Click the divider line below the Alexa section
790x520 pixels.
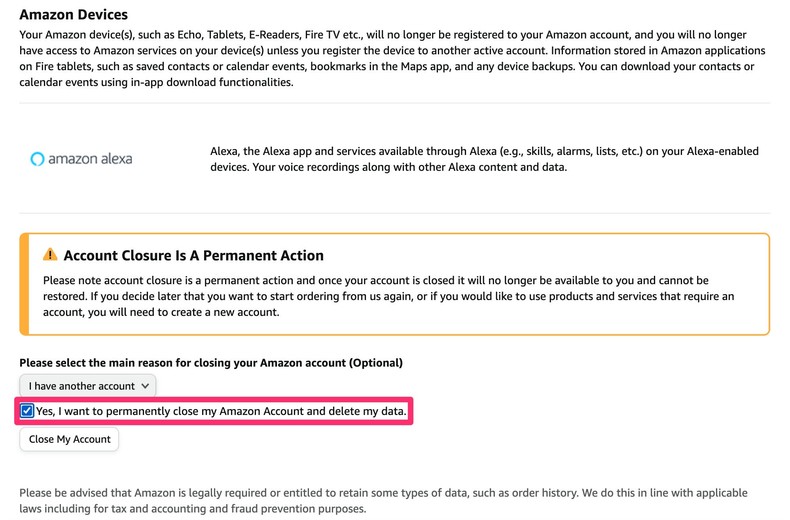[394, 213]
